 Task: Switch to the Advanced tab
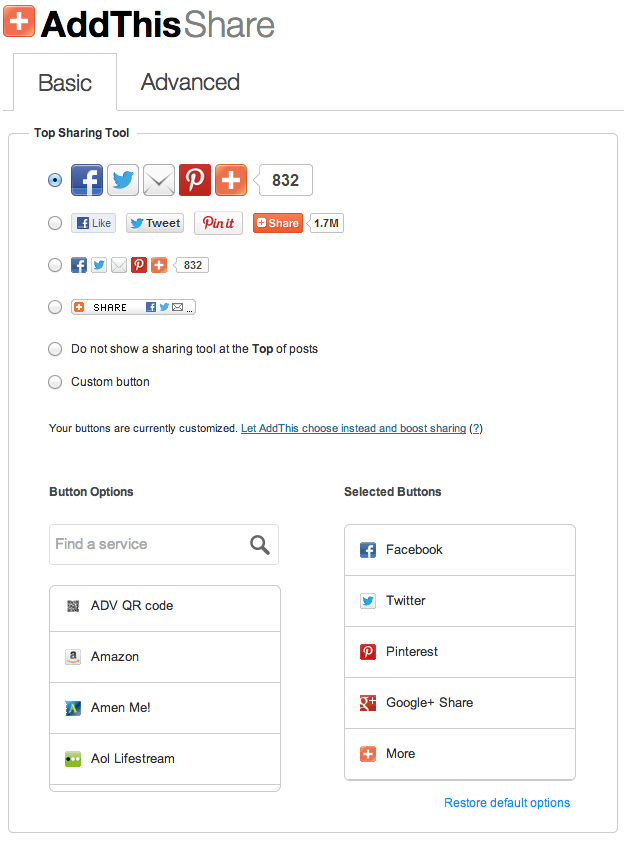(190, 82)
